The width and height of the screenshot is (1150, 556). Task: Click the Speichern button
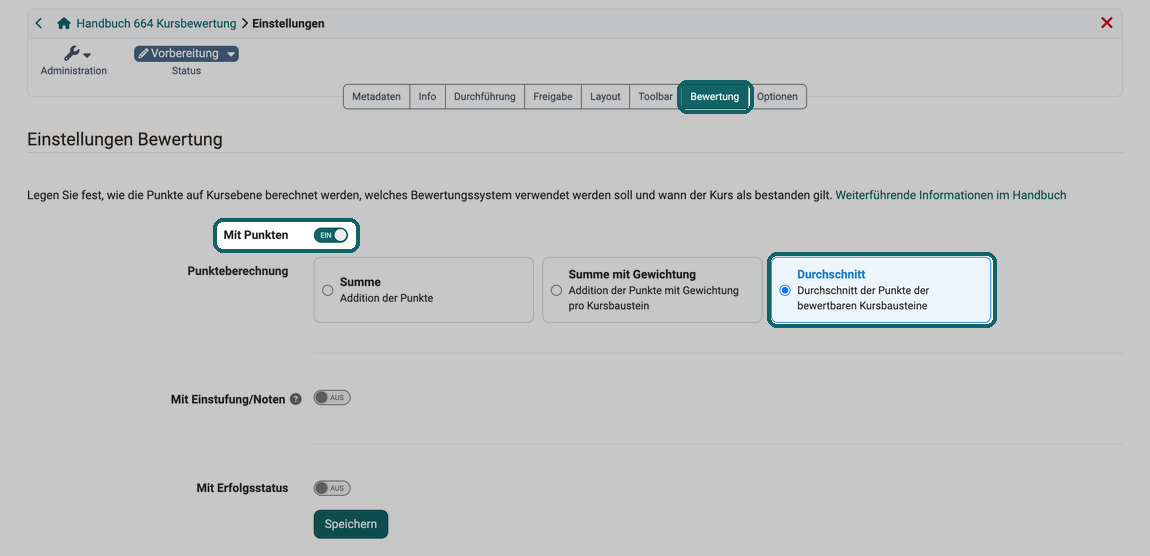coord(351,524)
